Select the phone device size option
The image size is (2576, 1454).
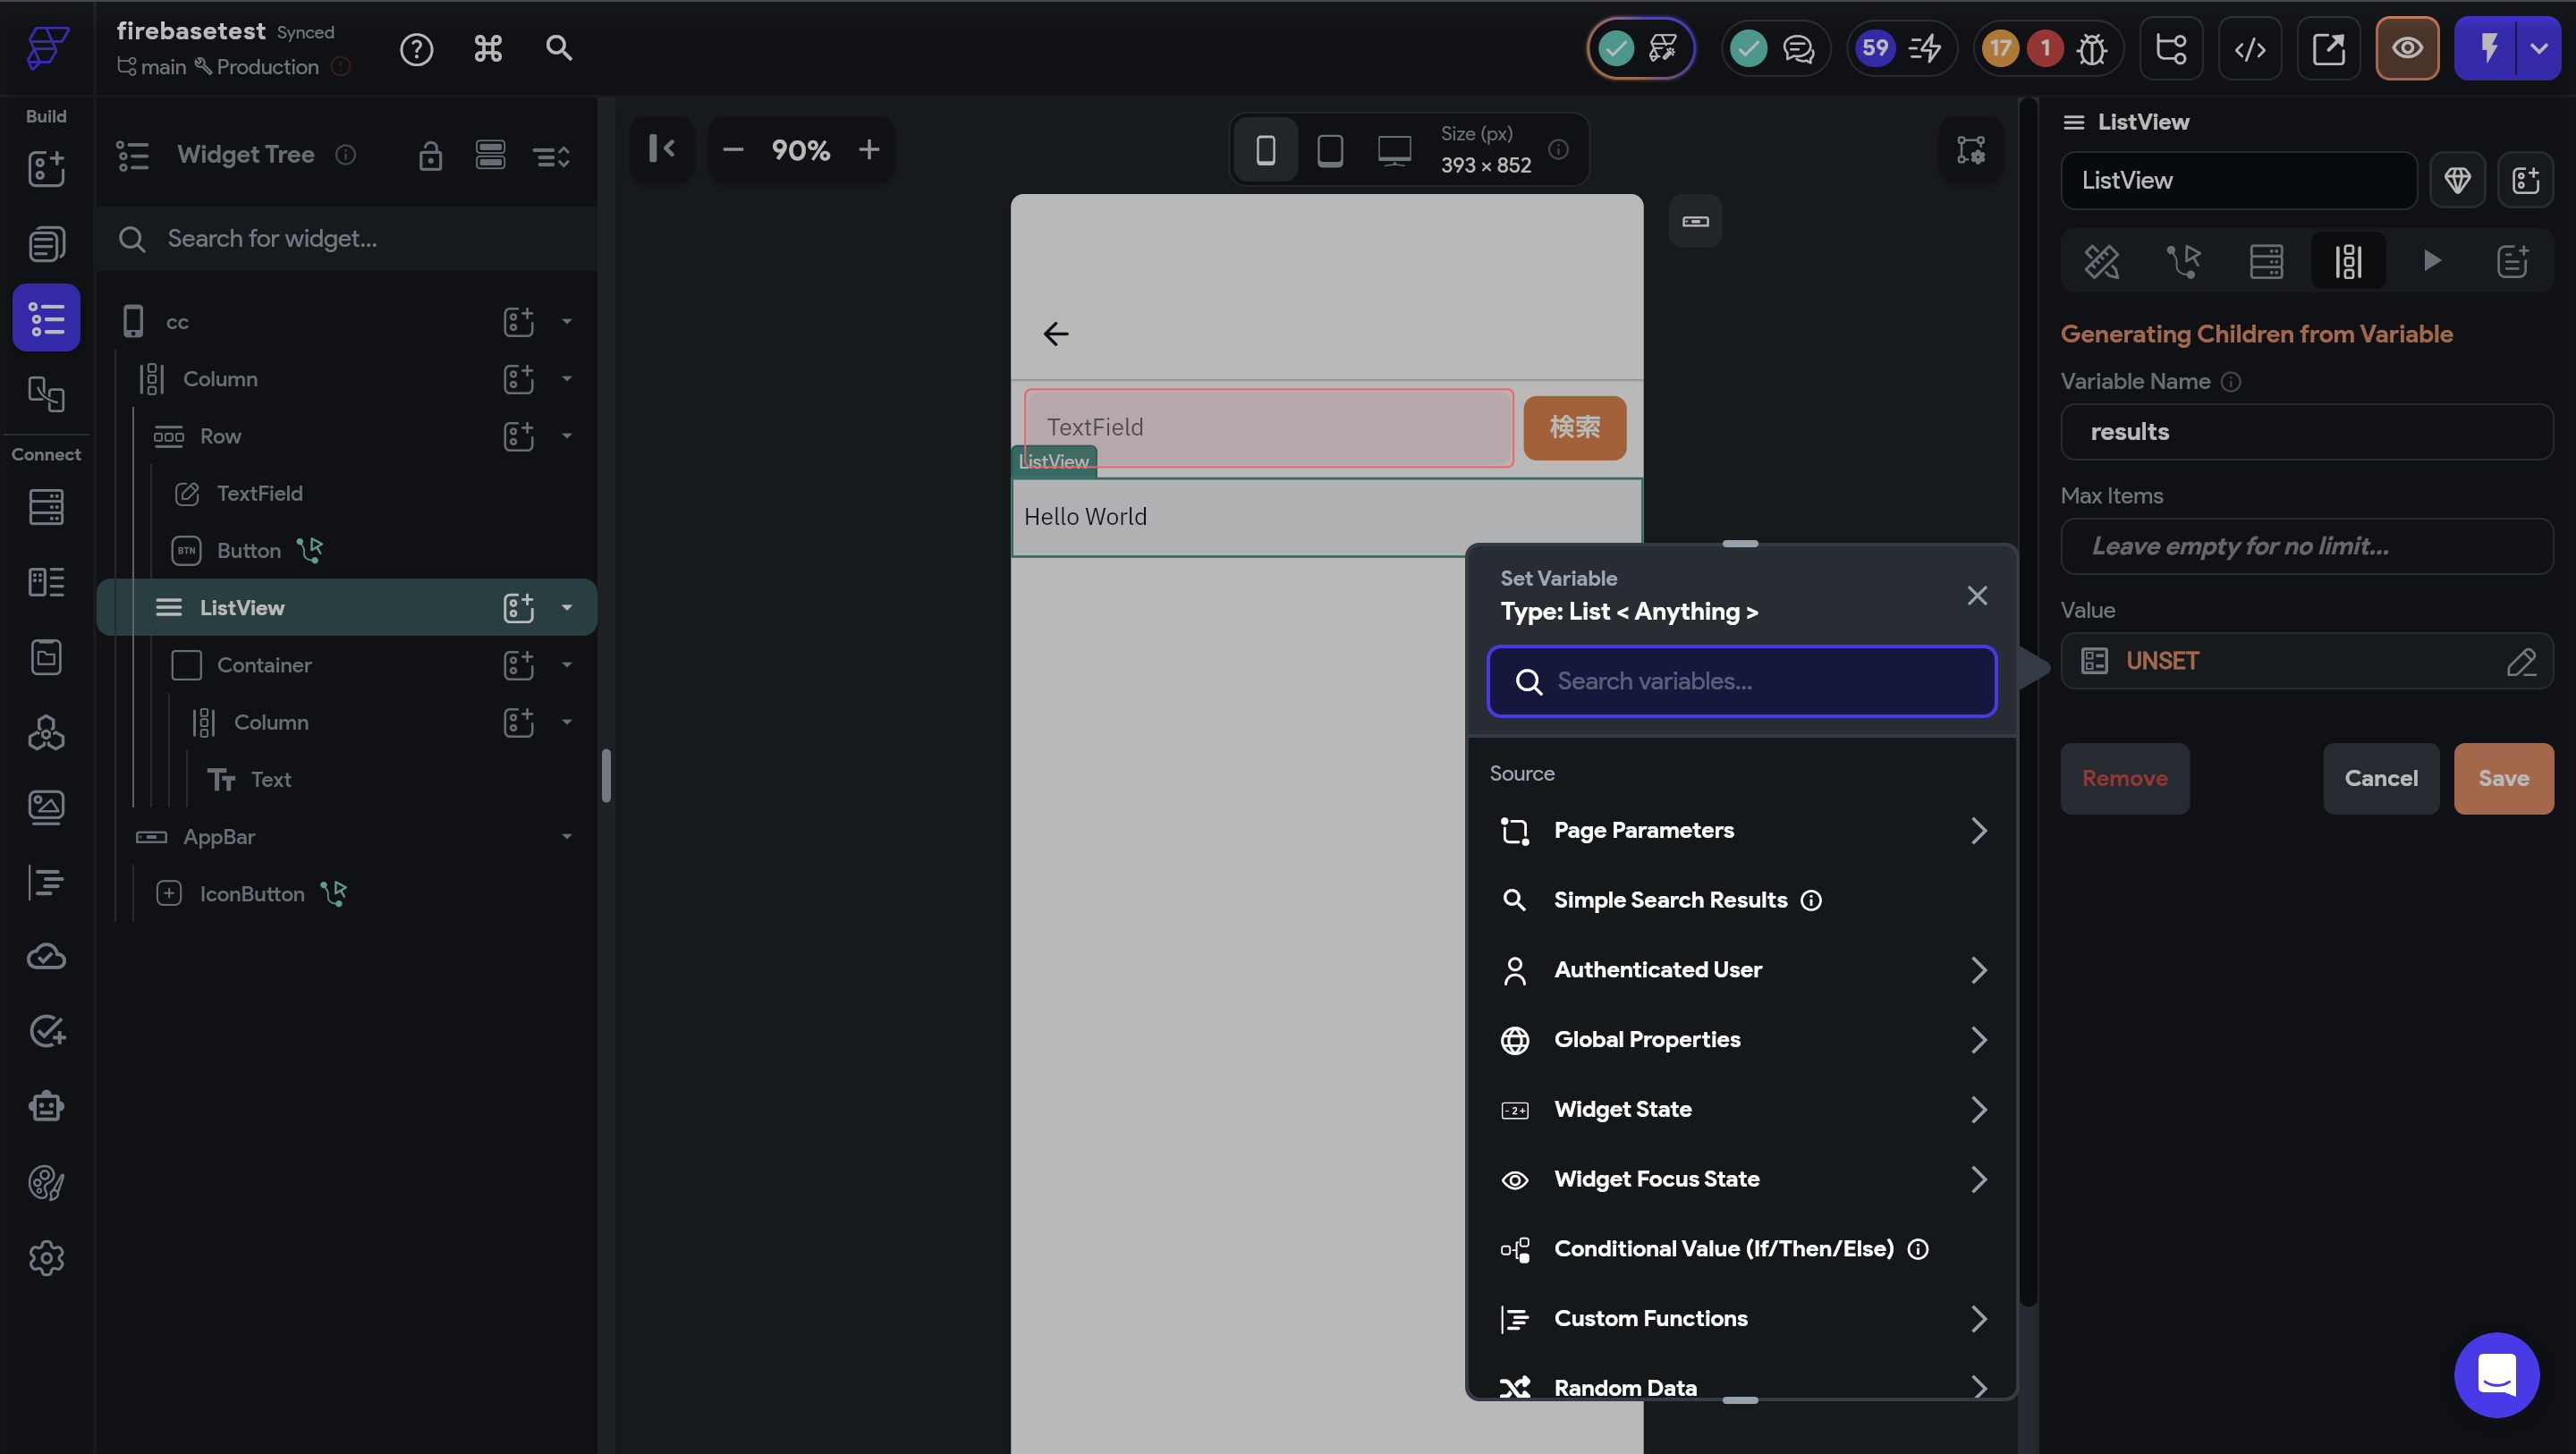[x=1265, y=150]
